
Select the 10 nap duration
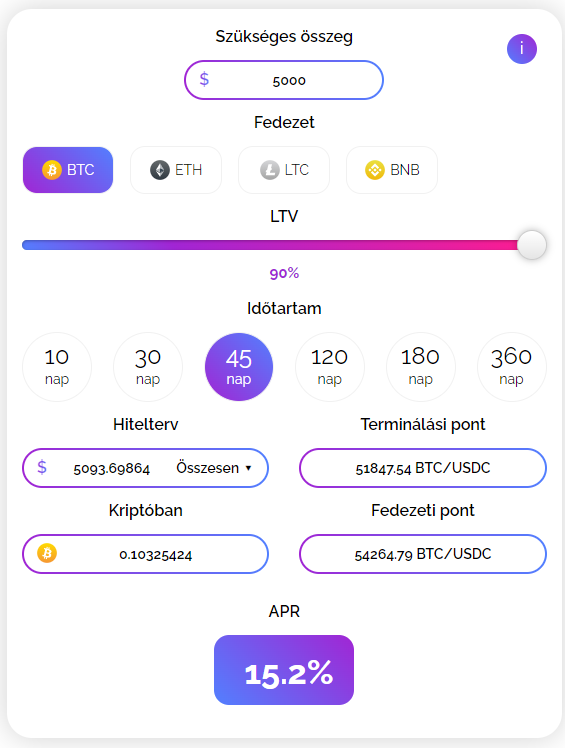click(57, 367)
